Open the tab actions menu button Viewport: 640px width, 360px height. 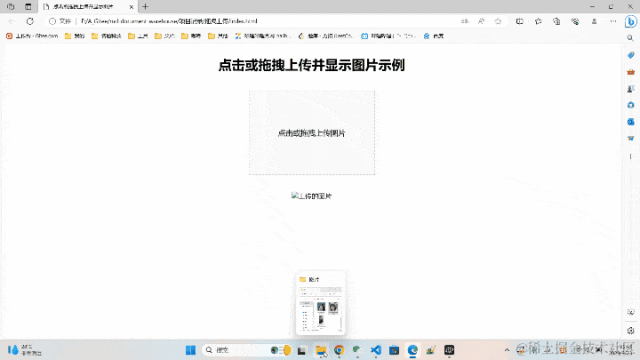[x=28, y=7]
